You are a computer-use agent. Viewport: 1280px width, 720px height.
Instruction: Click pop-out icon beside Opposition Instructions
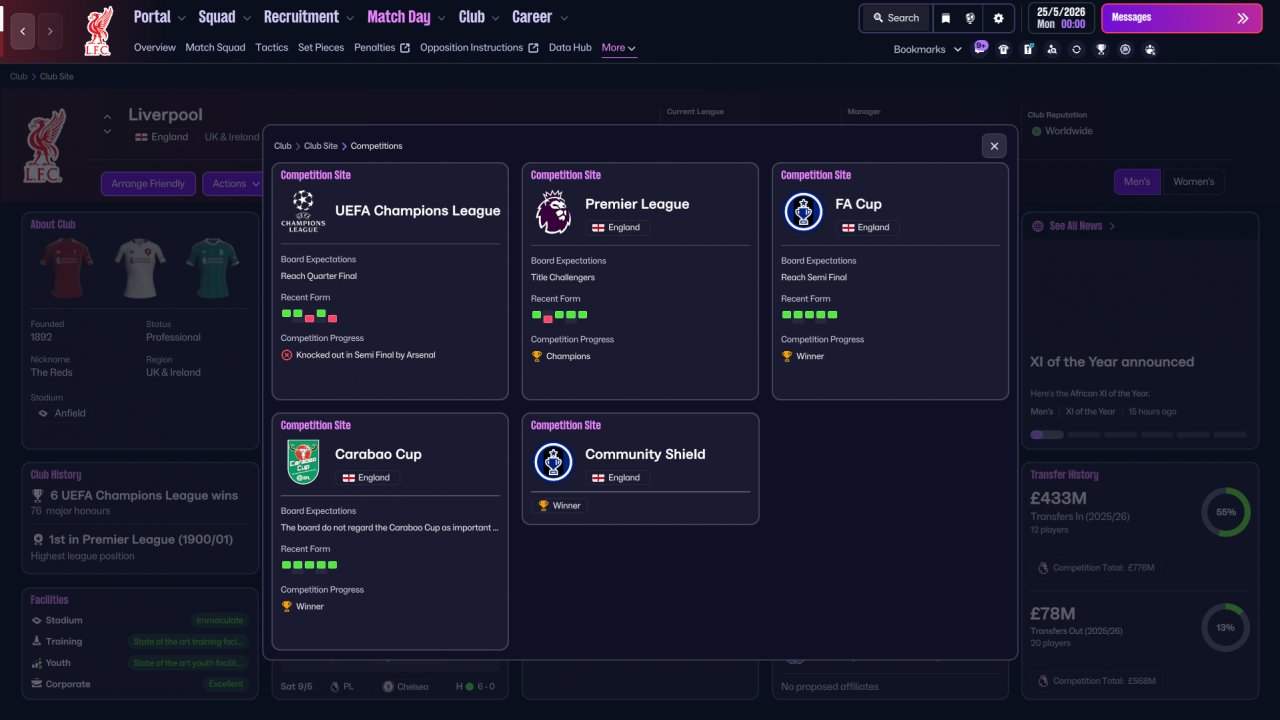(x=533, y=48)
